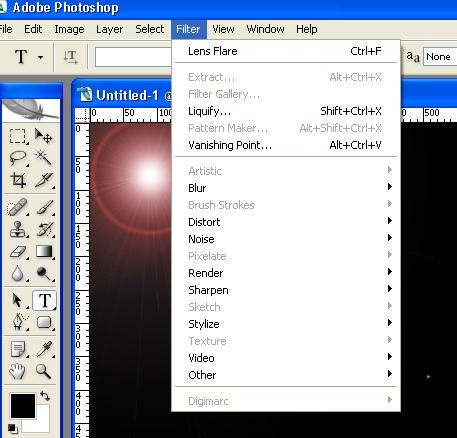Open the Edit menu
This screenshot has width=457, height=438.
(x=33, y=29)
